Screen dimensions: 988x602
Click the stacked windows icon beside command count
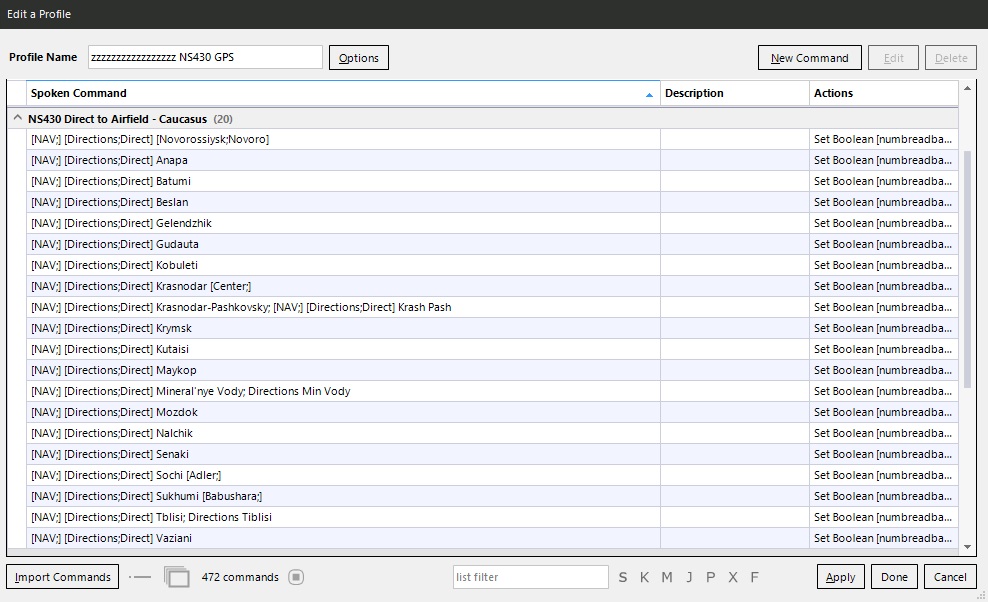(176, 577)
